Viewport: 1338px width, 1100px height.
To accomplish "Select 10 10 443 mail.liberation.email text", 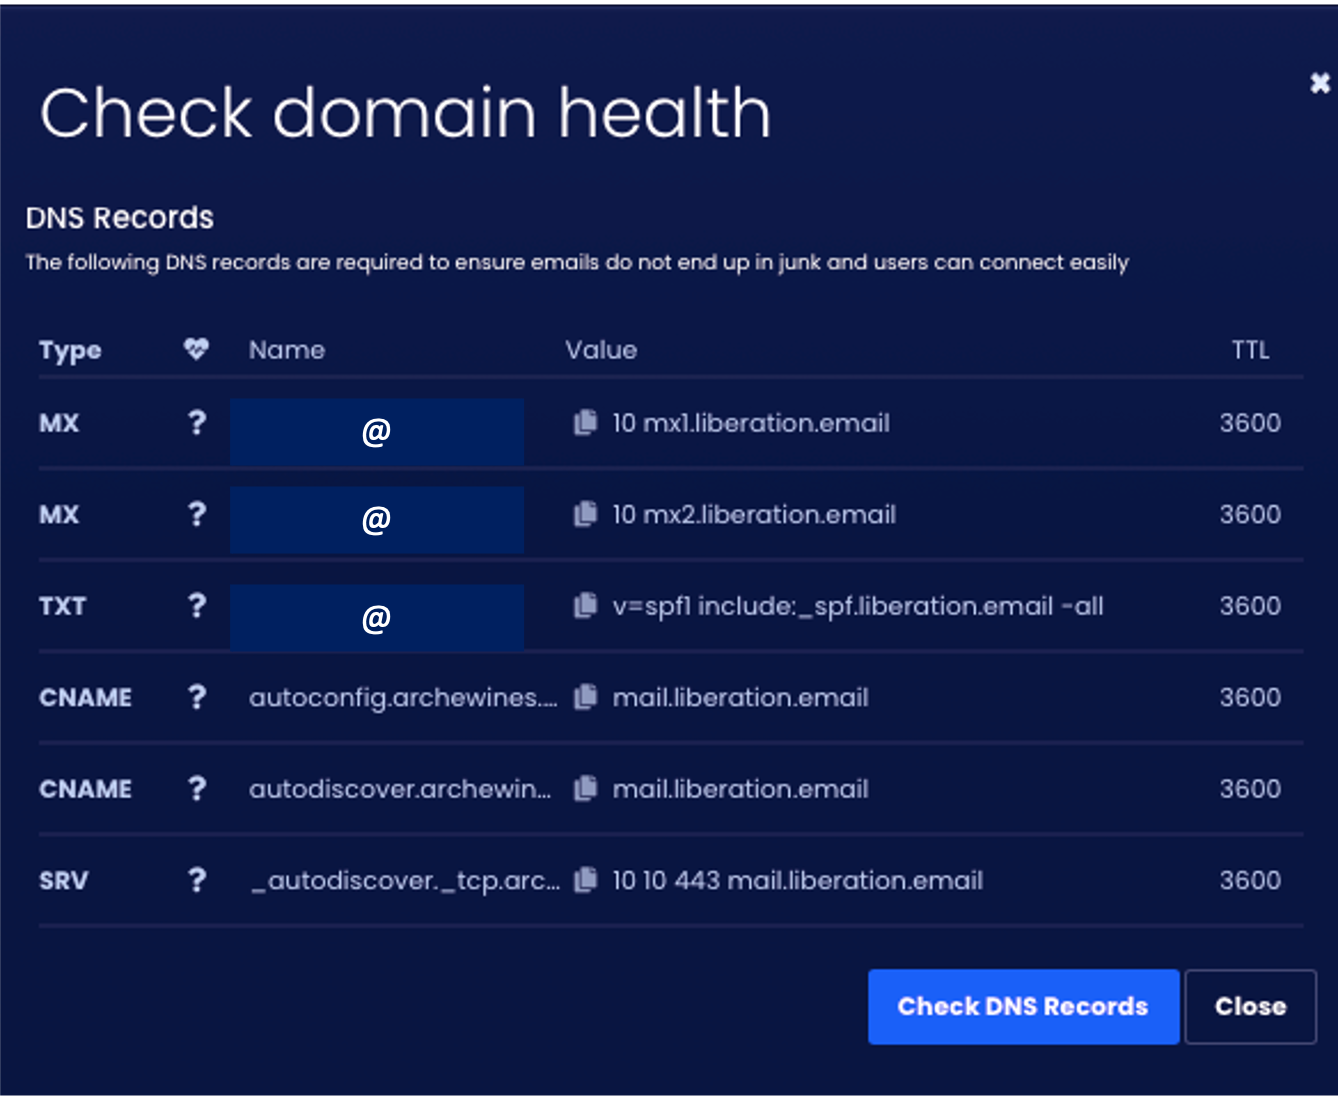I will [x=798, y=880].
